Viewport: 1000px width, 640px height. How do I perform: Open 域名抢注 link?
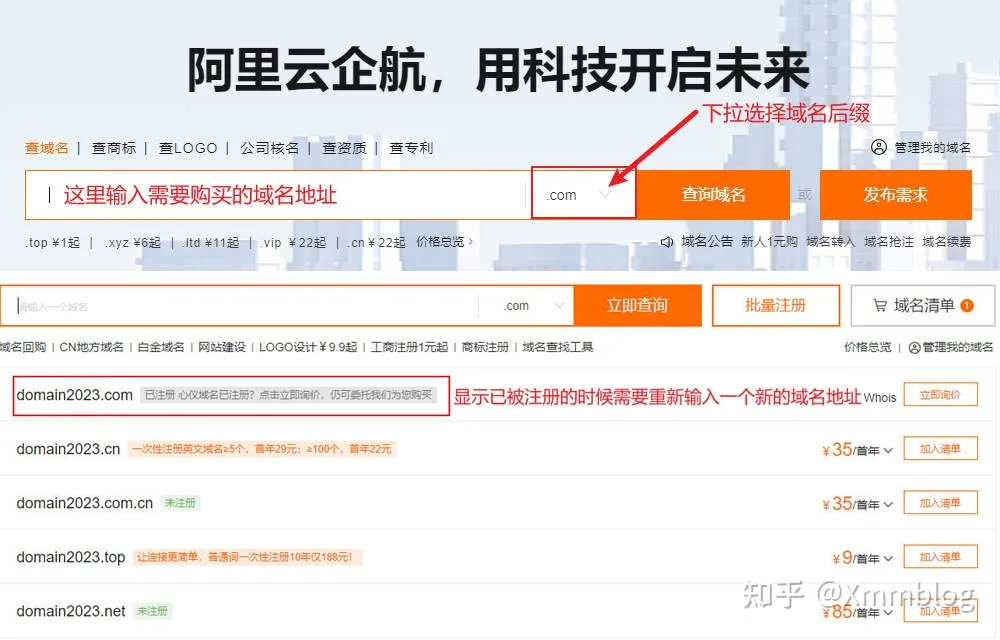tap(888, 242)
